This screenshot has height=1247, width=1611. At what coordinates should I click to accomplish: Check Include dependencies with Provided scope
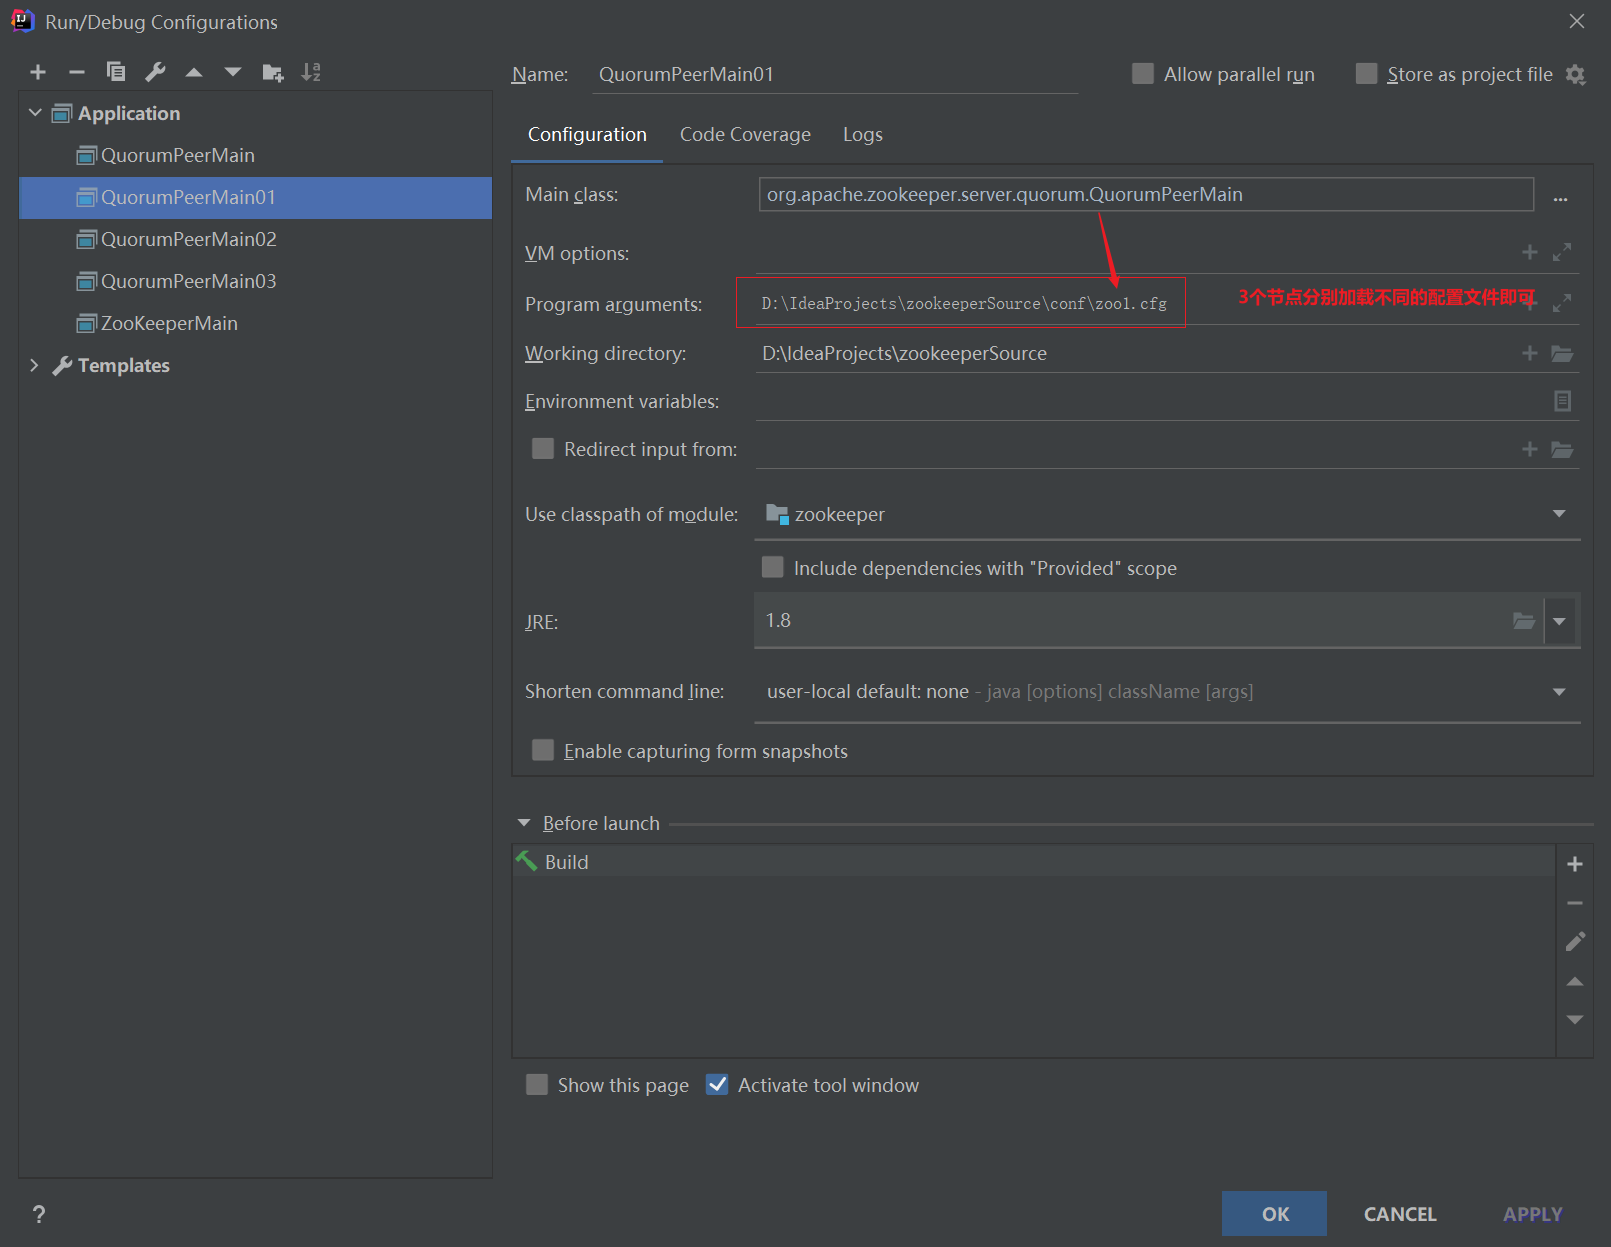tap(772, 567)
